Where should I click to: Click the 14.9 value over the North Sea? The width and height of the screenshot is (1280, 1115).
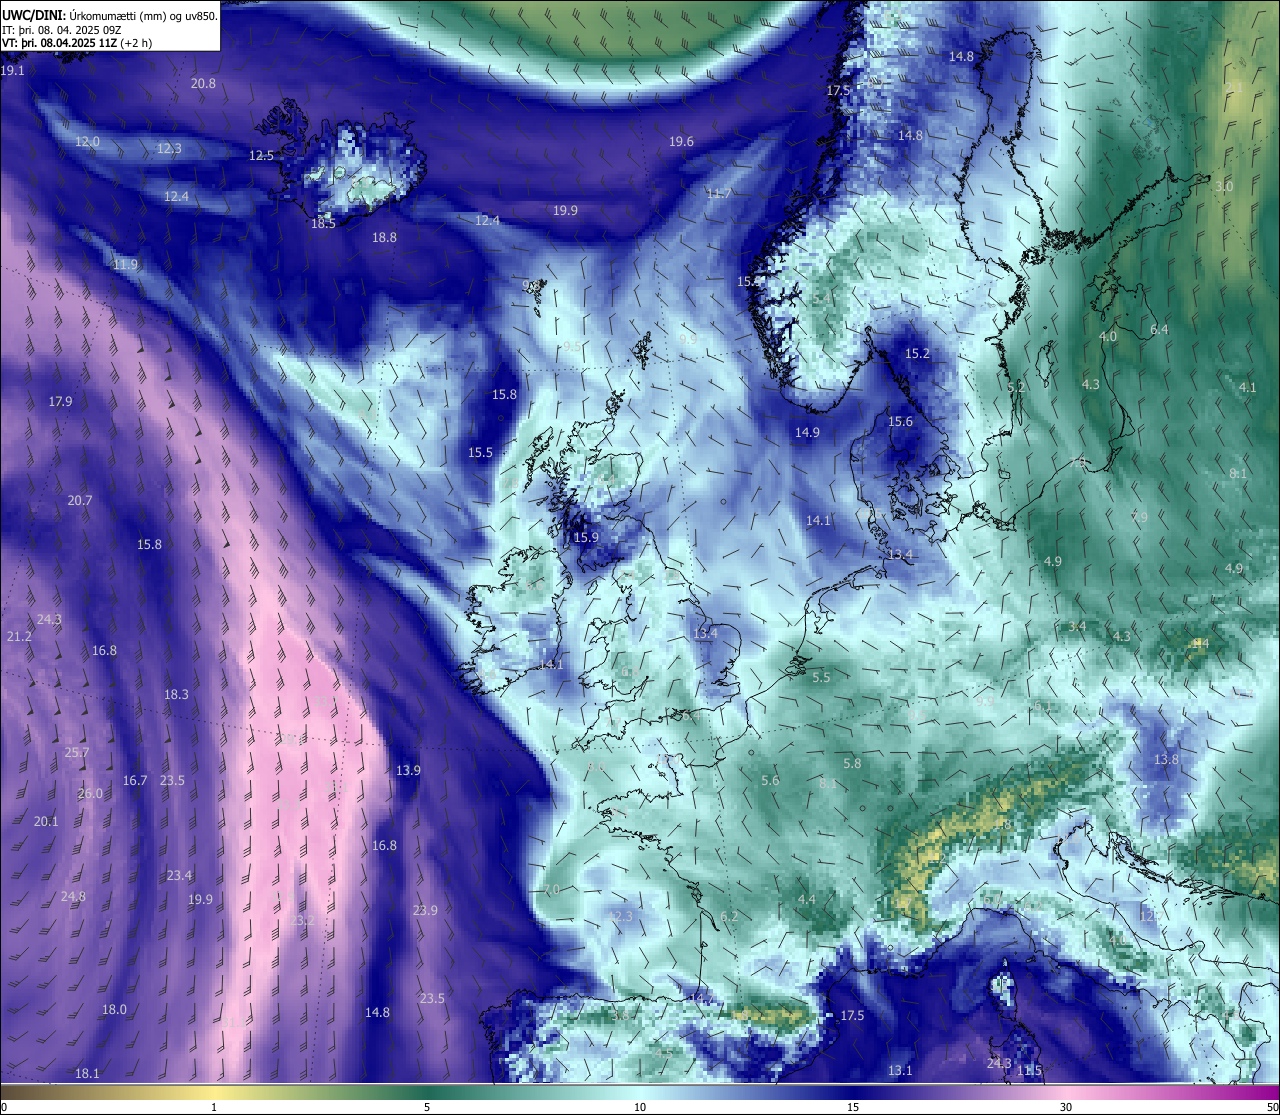point(807,433)
